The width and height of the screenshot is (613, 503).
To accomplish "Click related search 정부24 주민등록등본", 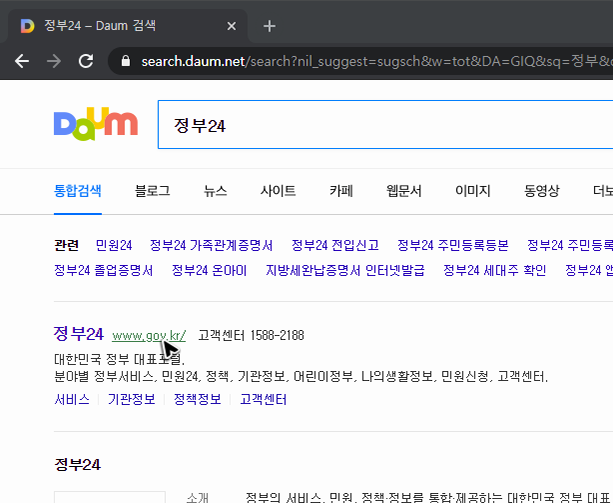I will tap(453, 245).
